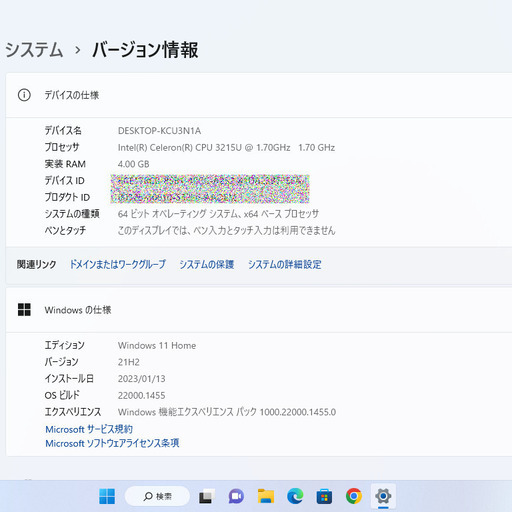Click the 実装 RAM label
This screenshot has height=512, width=512.
pos(65,164)
